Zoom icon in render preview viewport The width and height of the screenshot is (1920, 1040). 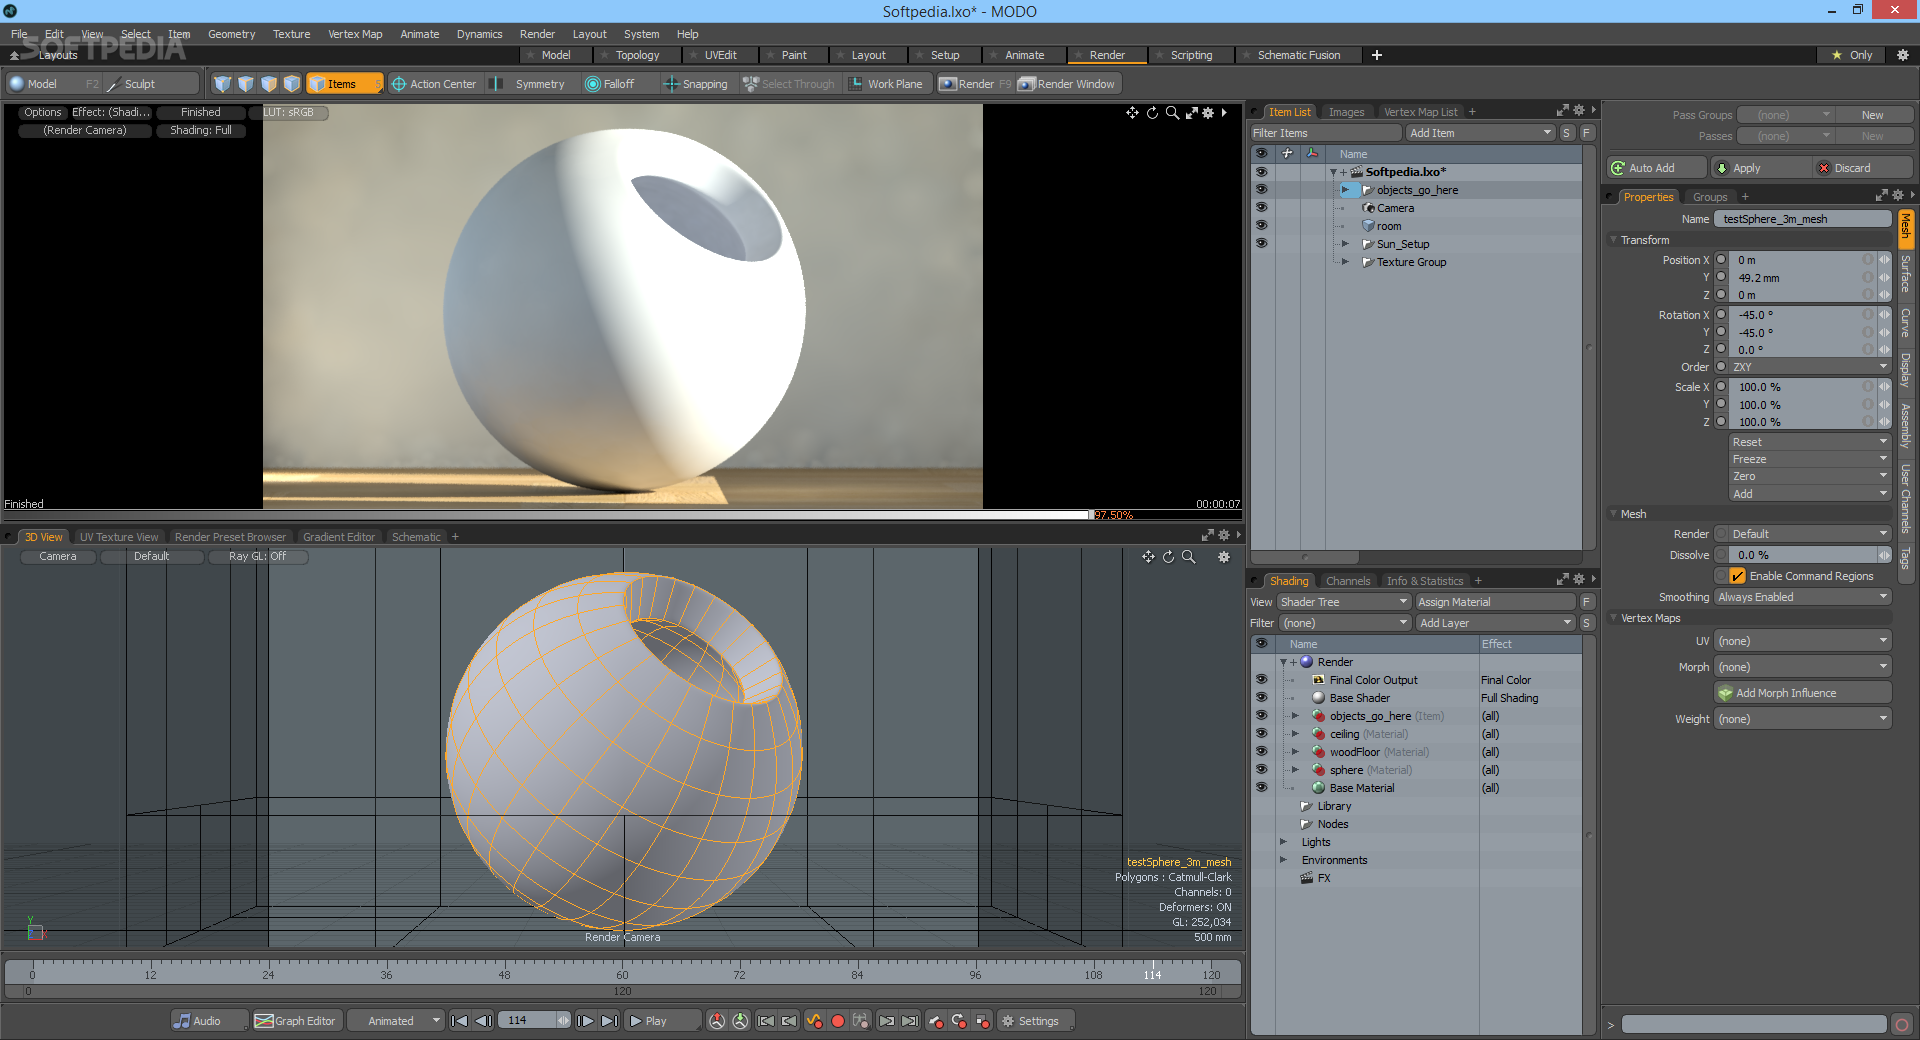tap(1172, 113)
